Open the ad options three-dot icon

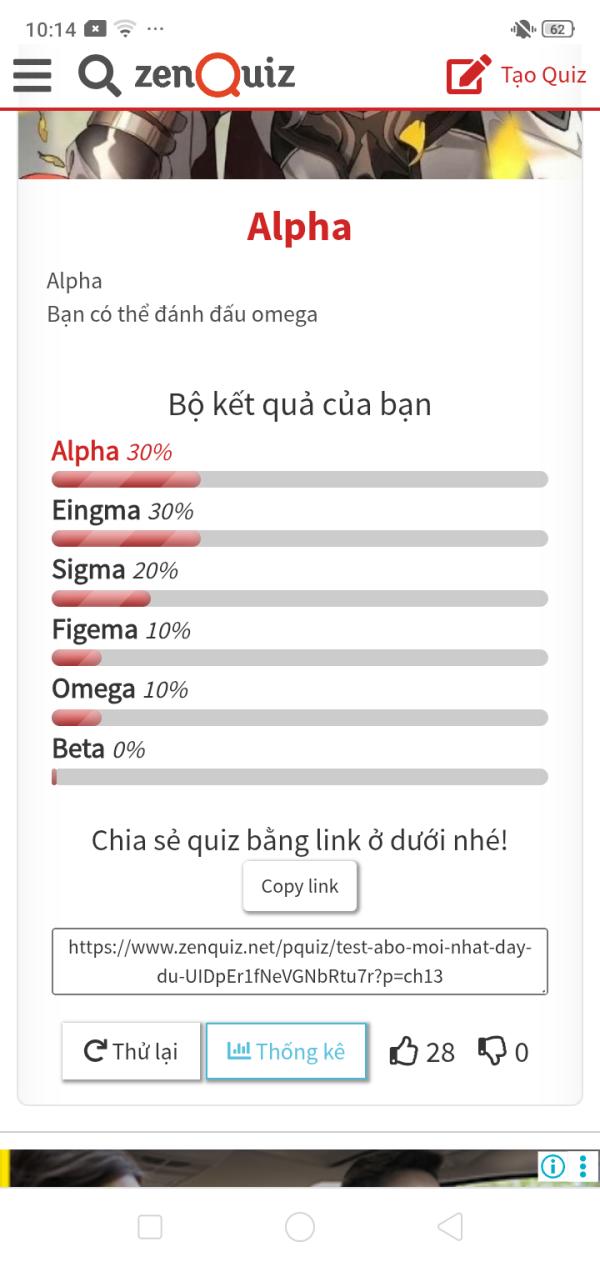tap(583, 1166)
